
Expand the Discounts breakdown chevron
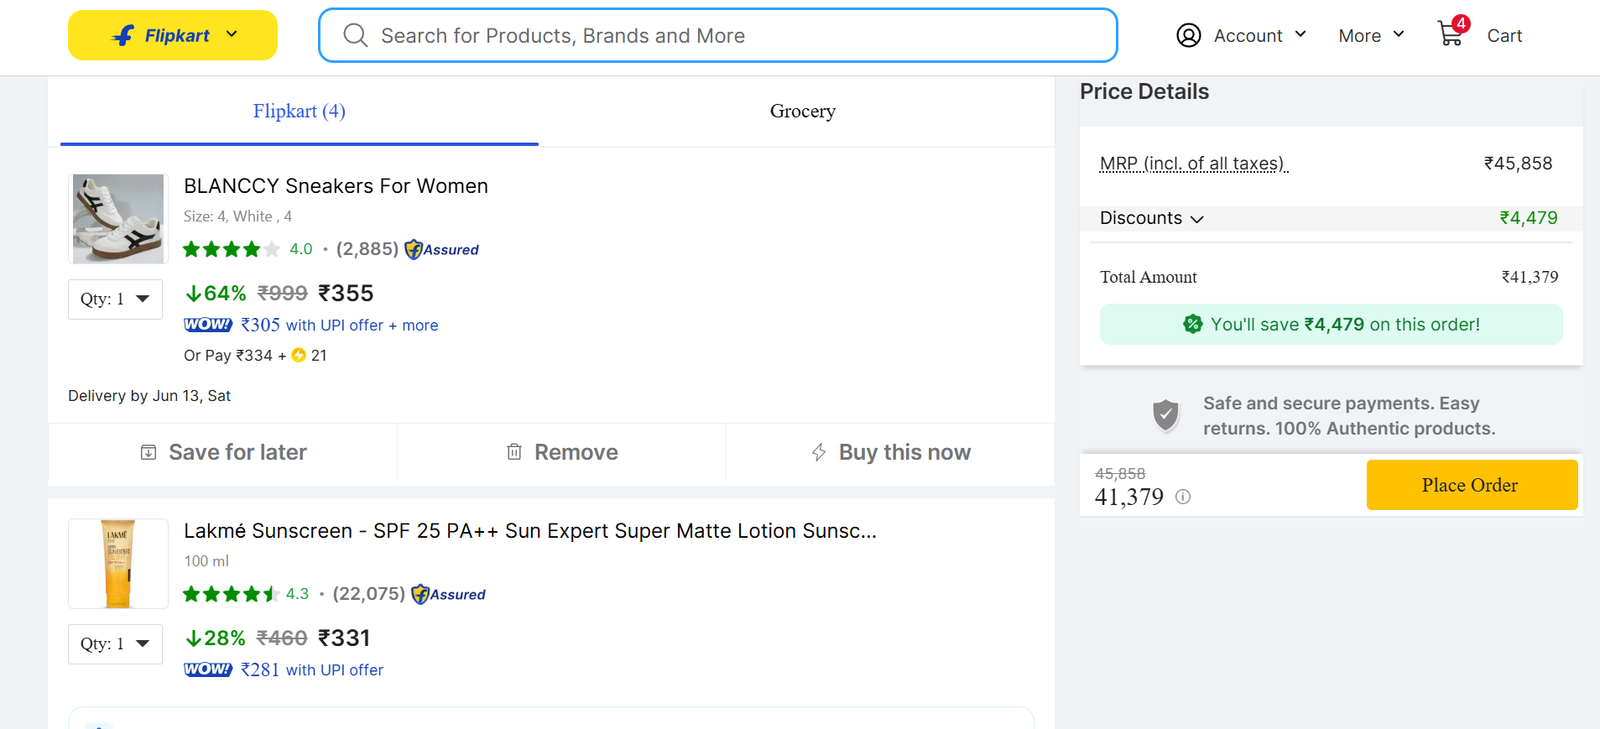[x=1197, y=219]
